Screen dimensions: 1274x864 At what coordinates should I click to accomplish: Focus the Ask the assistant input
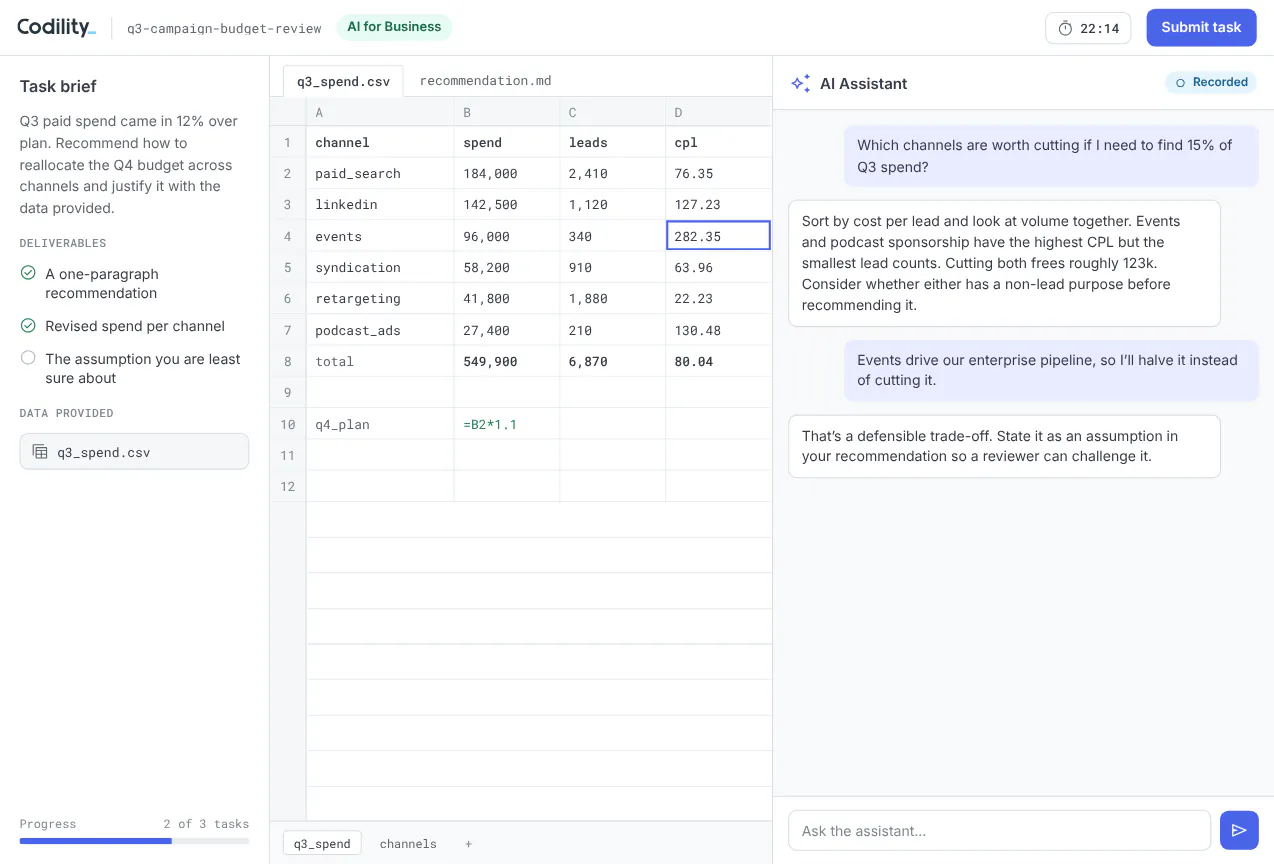coord(999,830)
